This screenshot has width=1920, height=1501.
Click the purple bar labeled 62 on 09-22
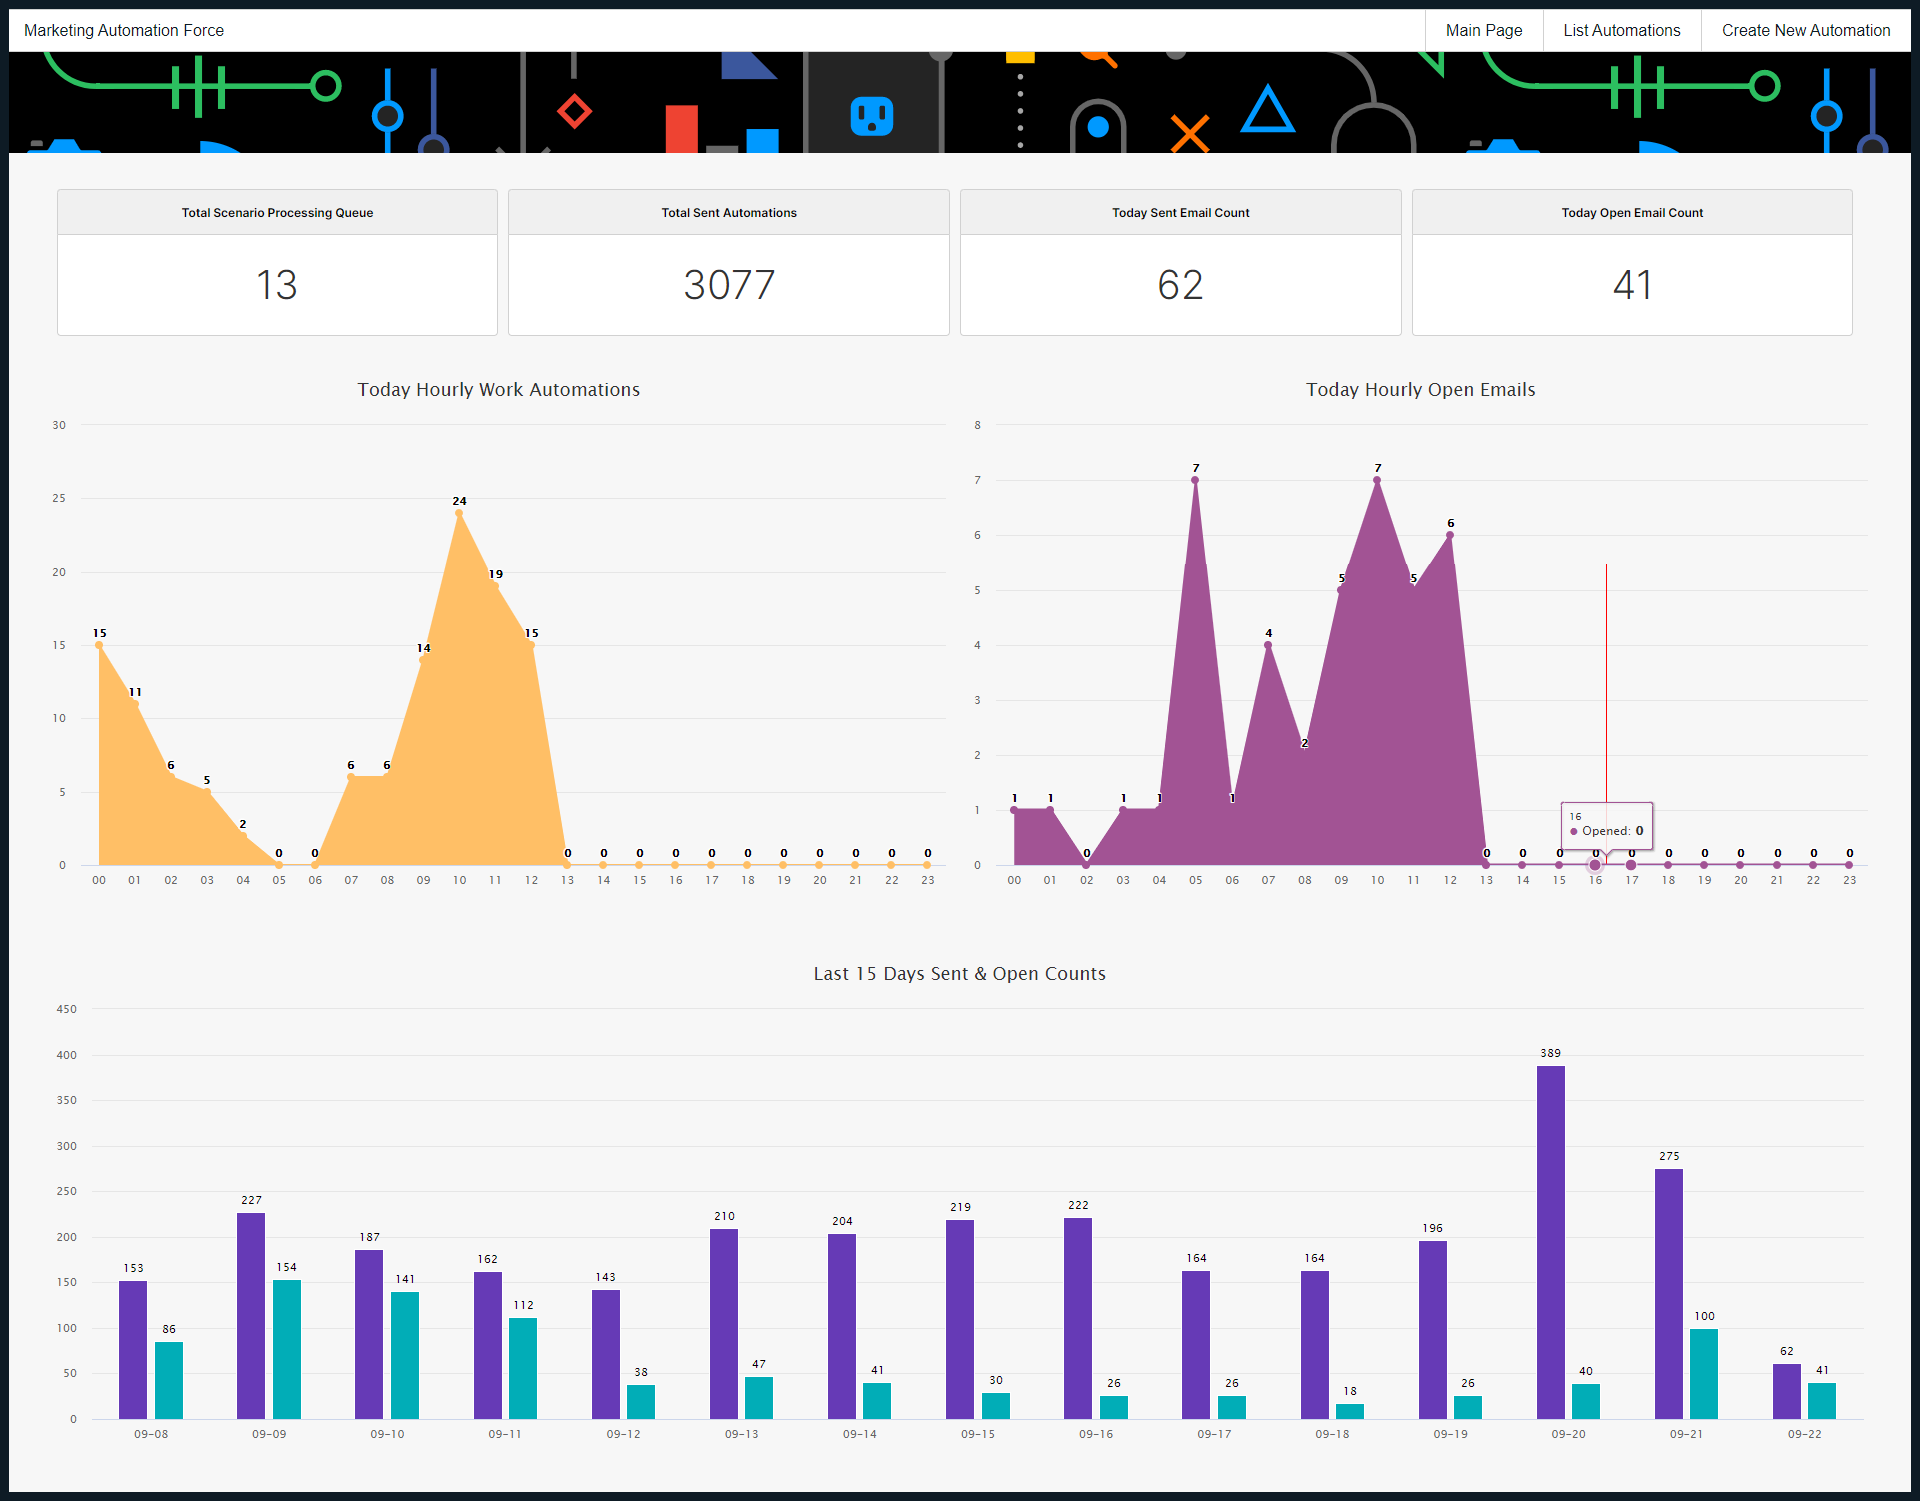1787,1391
